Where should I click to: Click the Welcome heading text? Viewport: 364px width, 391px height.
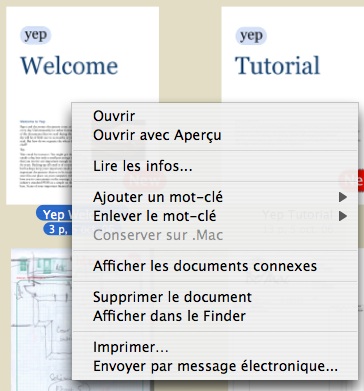70,65
